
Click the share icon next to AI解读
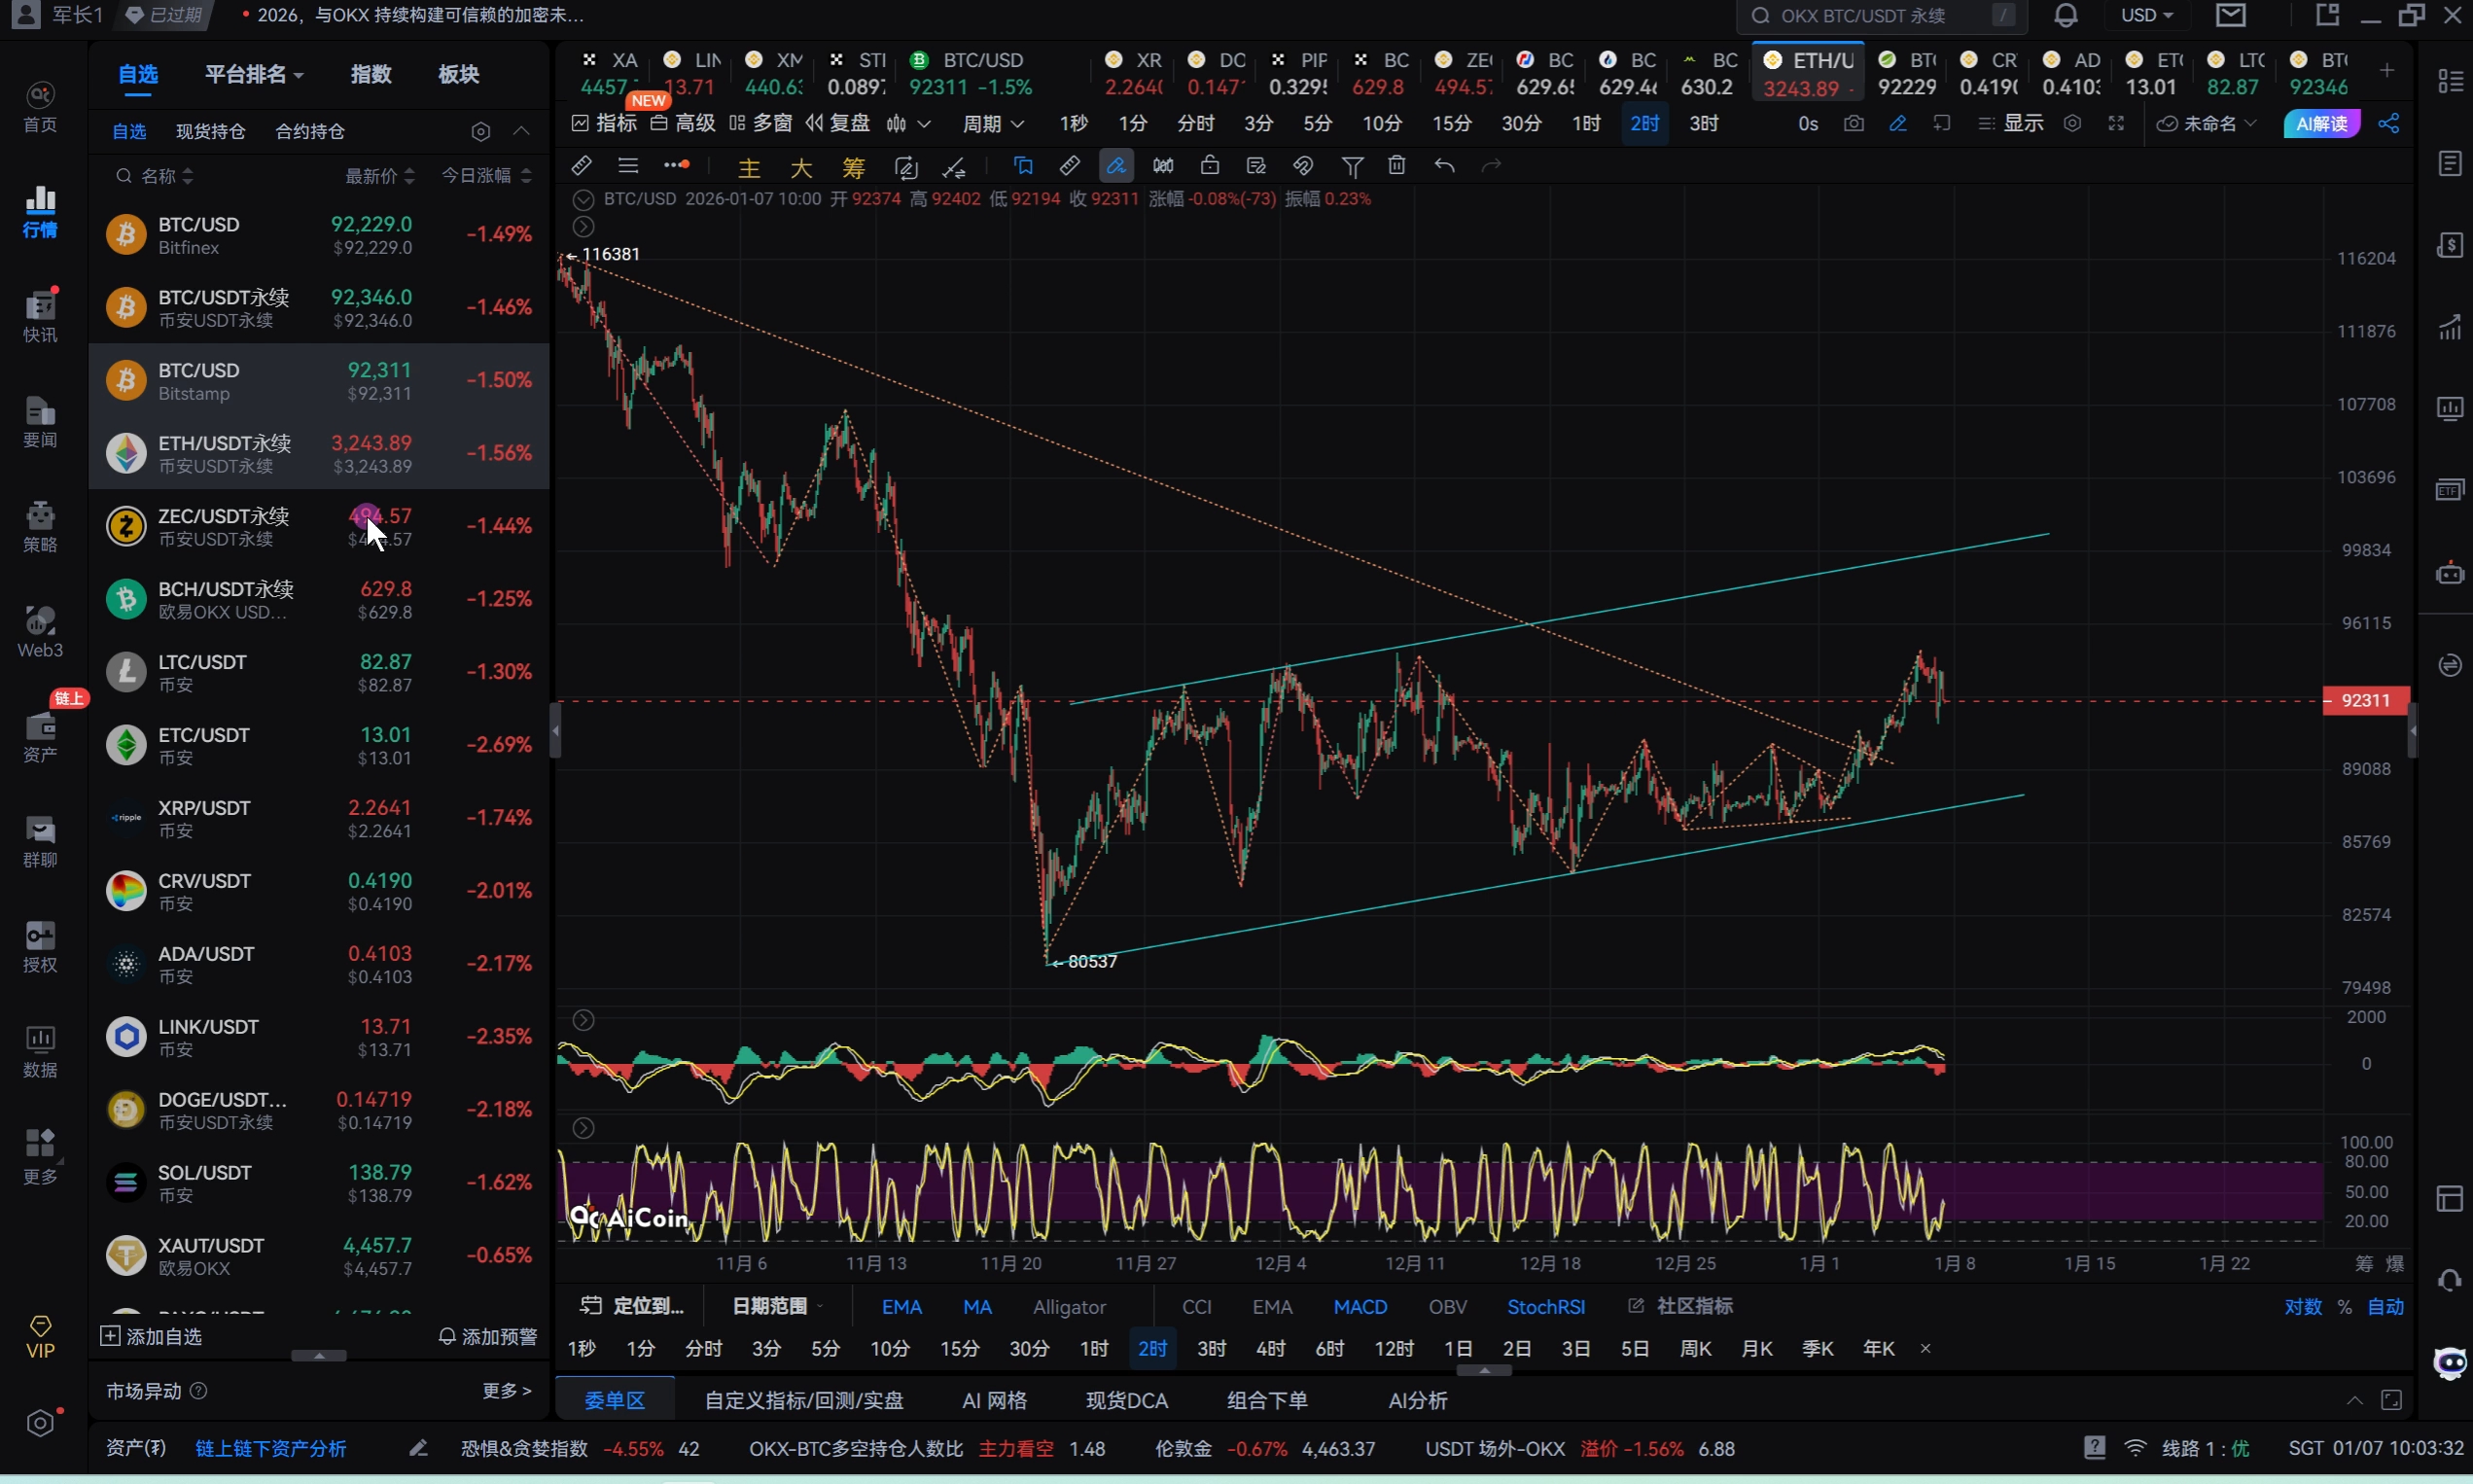2389,124
